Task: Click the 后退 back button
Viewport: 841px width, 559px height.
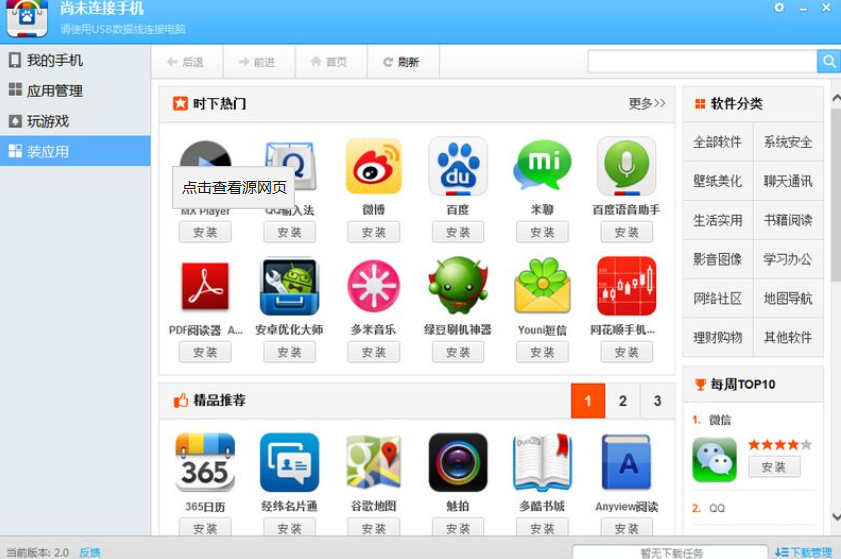Action: pyautogui.click(x=187, y=62)
